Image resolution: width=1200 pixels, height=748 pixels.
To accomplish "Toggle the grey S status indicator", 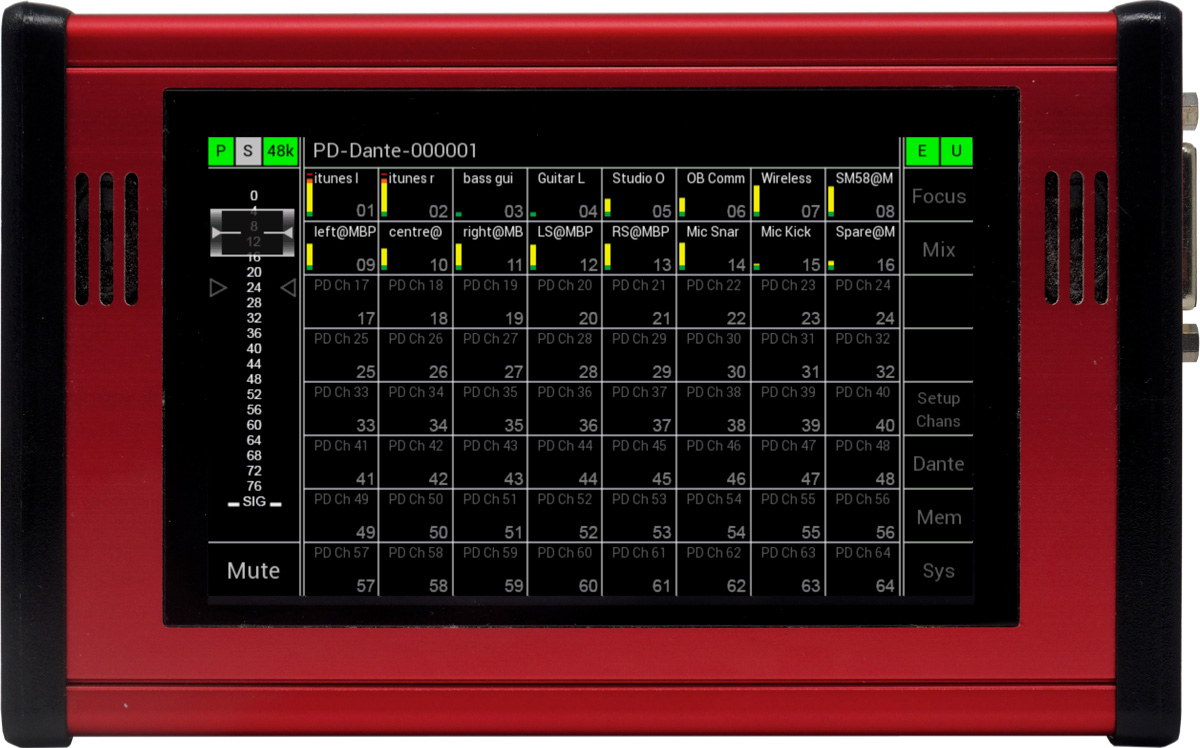I will pos(249,152).
